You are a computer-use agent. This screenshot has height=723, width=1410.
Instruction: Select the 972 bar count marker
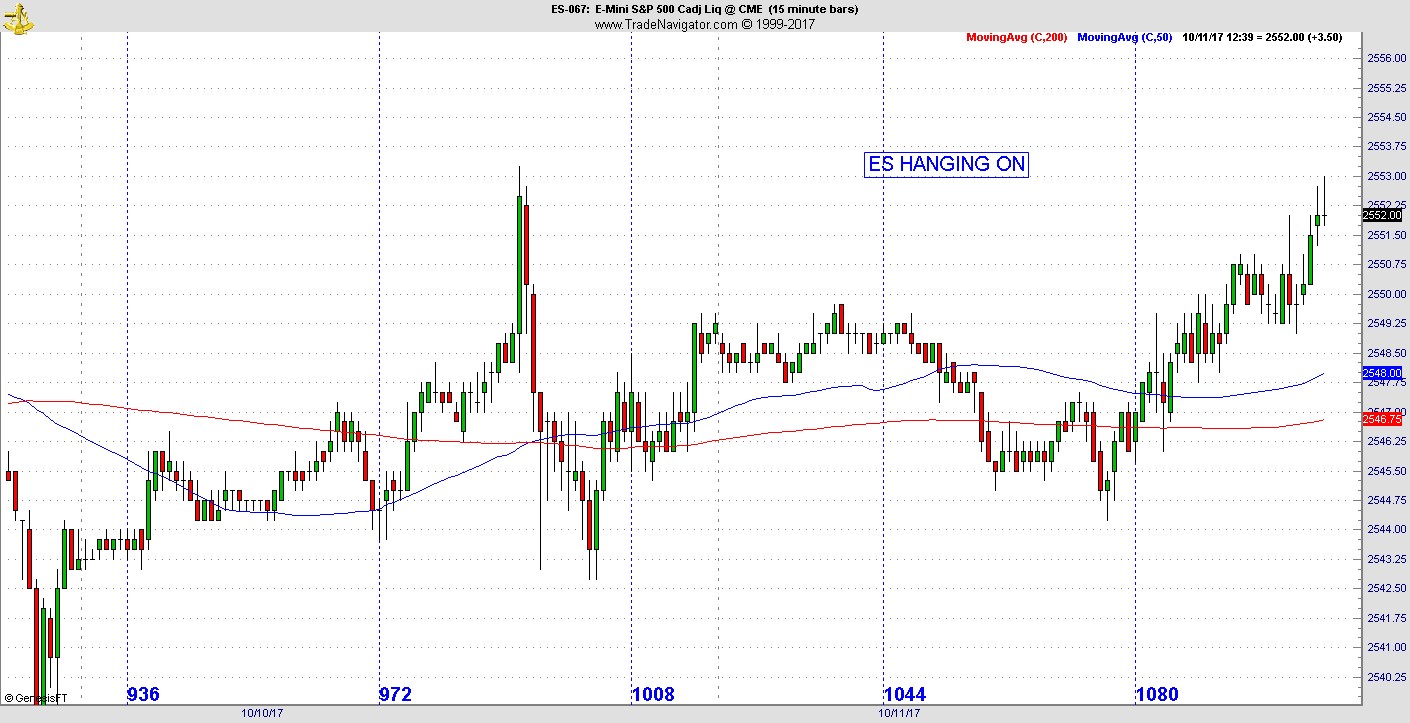point(395,695)
